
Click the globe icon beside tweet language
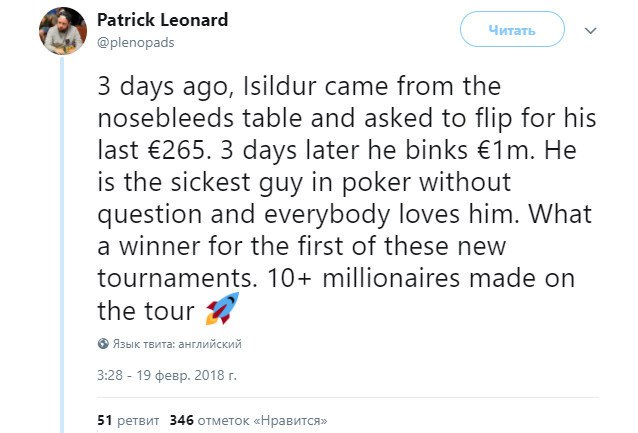(103, 344)
